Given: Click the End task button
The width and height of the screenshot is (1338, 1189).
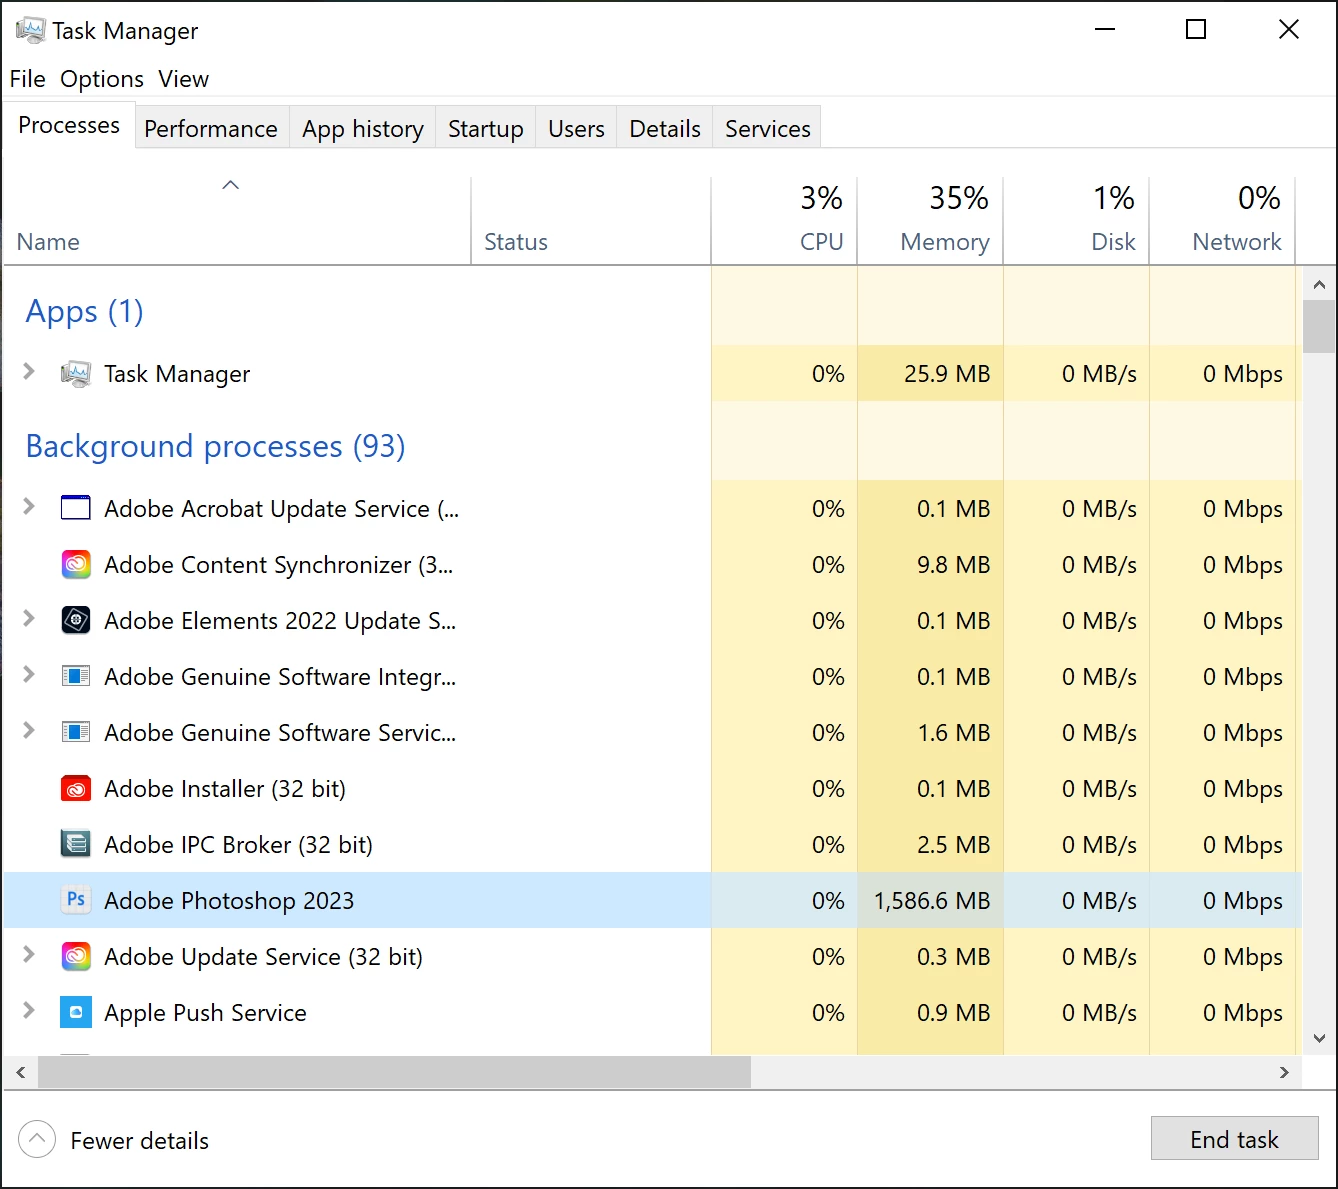Looking at the screenshot, I should (1234, 1139).
